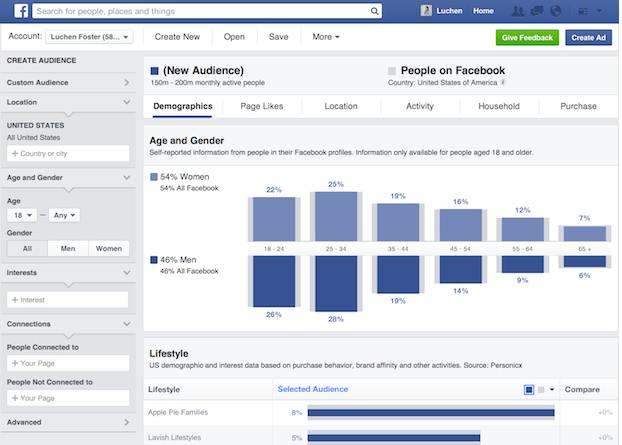Expand the Custom Audience section
This screenshot has width=622, height=445.
(x=68, y=82)
